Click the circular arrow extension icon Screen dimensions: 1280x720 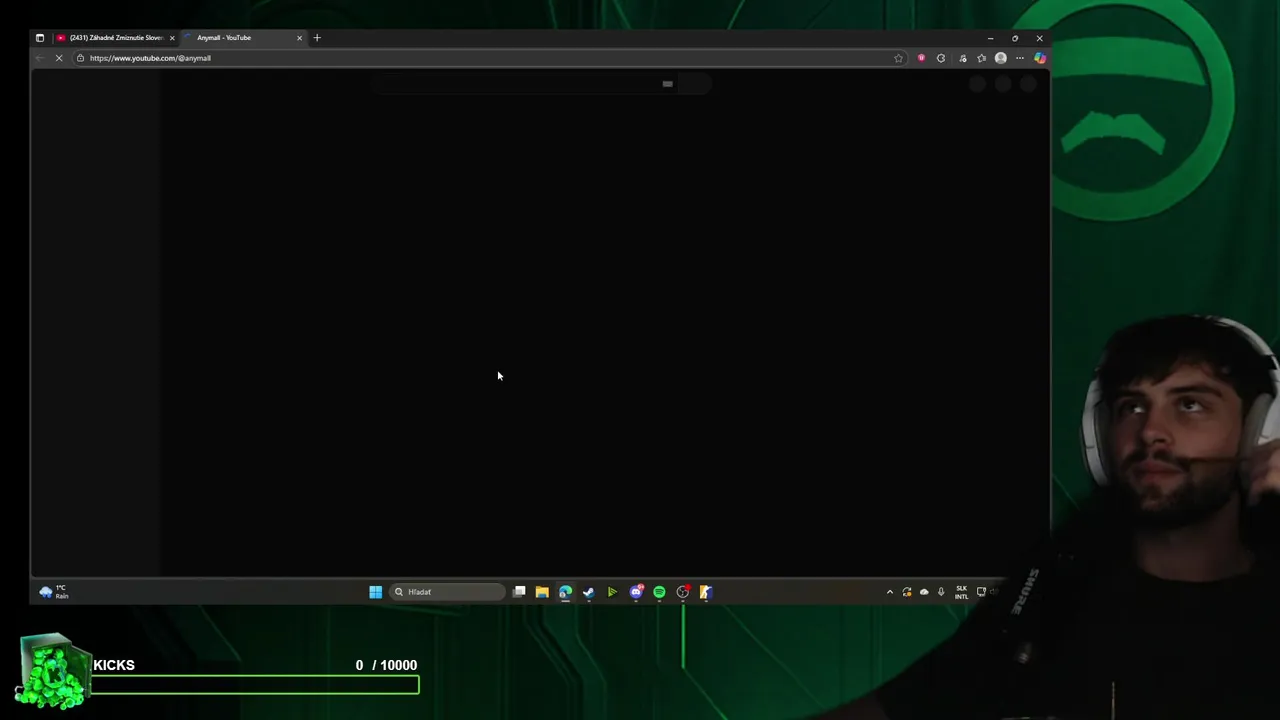941,58
